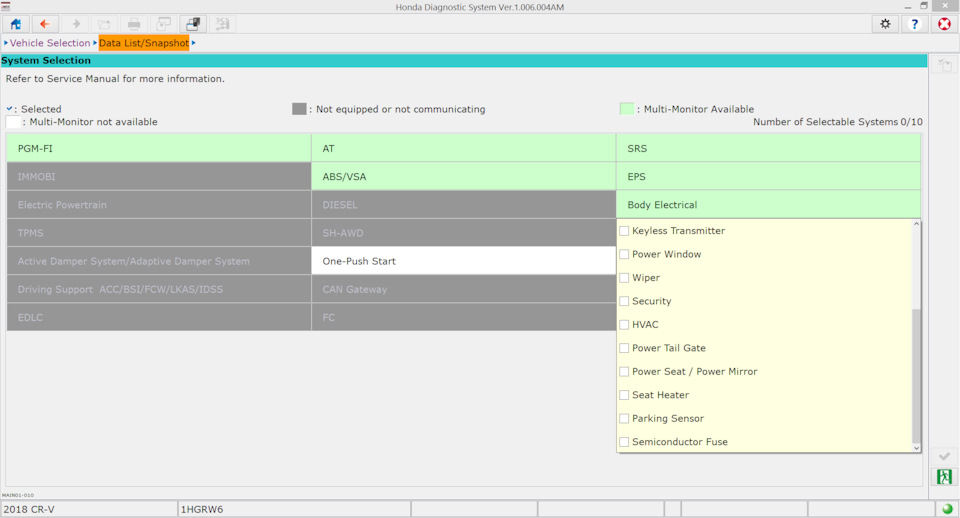
Task: Click white Multi-Monitor not available swatch
Action: coord(13,122)
